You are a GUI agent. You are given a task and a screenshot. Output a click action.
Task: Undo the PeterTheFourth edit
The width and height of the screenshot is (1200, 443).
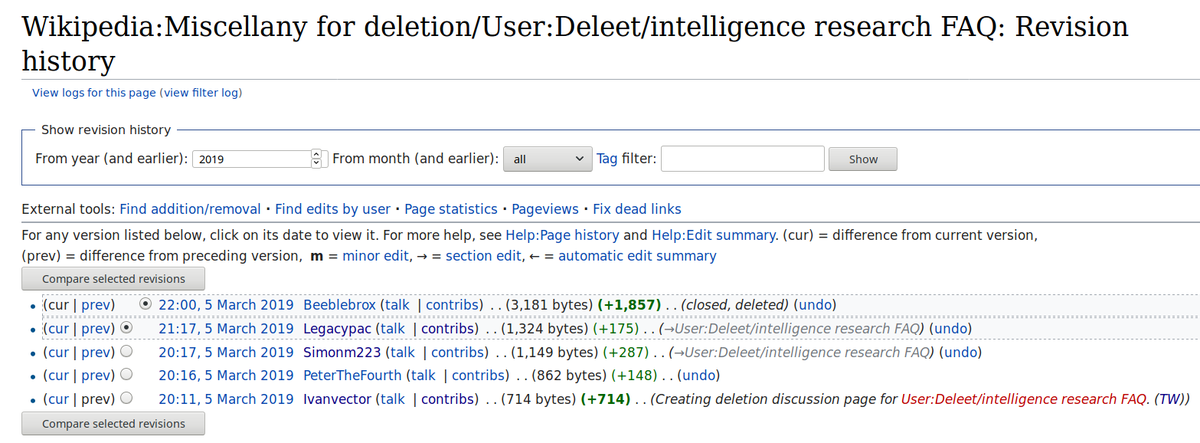(700, 376)
